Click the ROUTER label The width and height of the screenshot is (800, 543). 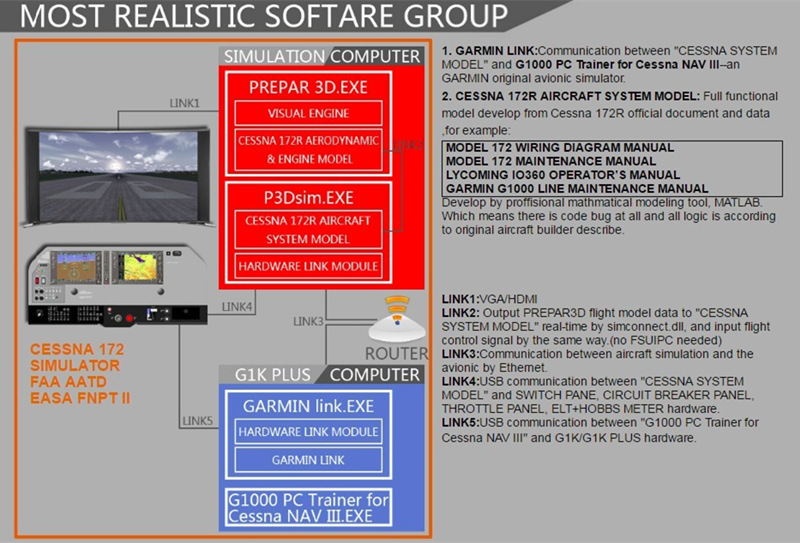pyautogui.click(x=396, y=354)
